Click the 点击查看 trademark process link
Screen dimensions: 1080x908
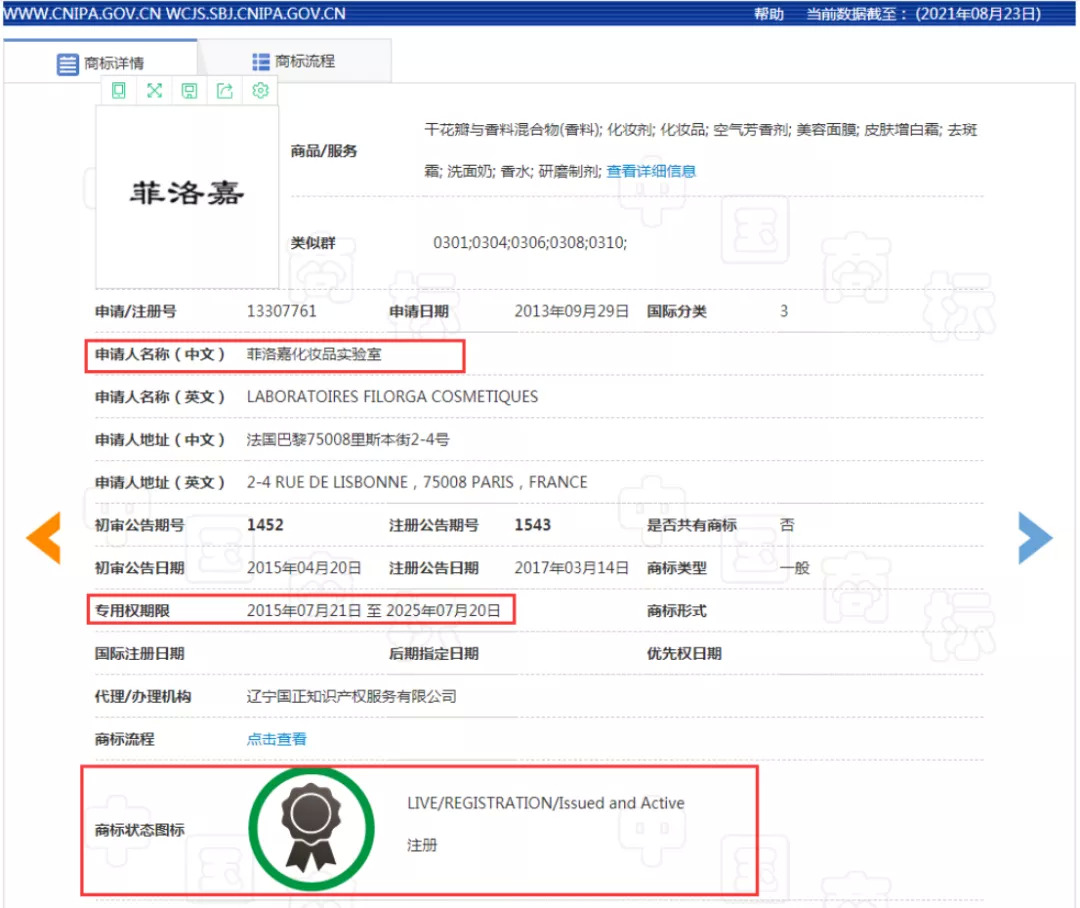[276, 739]
